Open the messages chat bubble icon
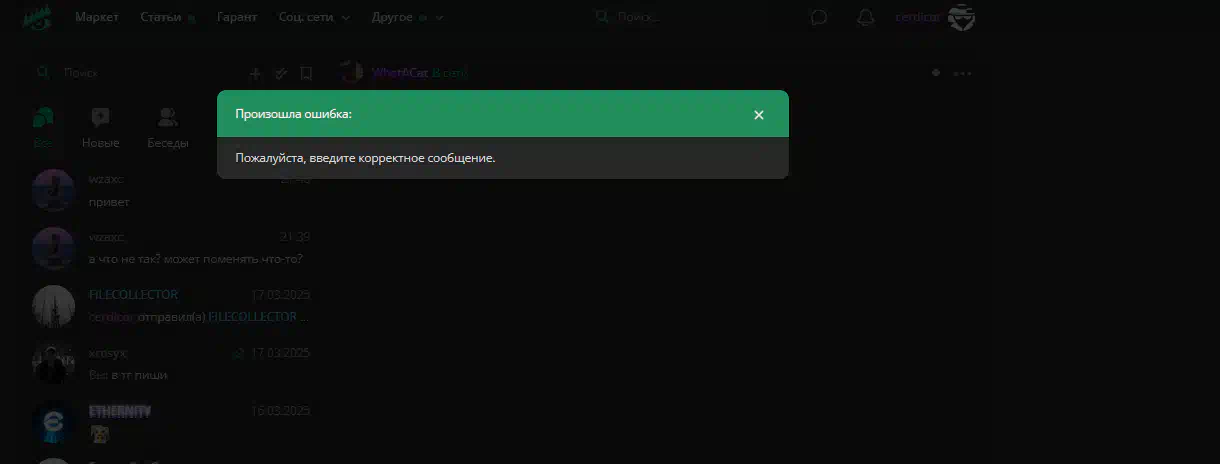This screenshot has width=1220, height=464. 819,17
